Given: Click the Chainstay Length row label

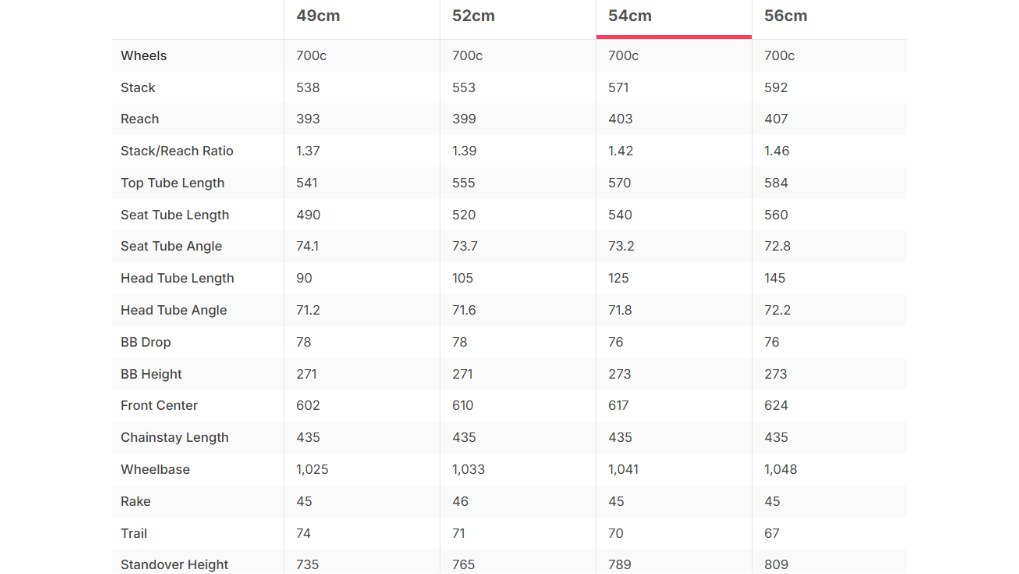Looking at the screenshot, I should point(174,437).
